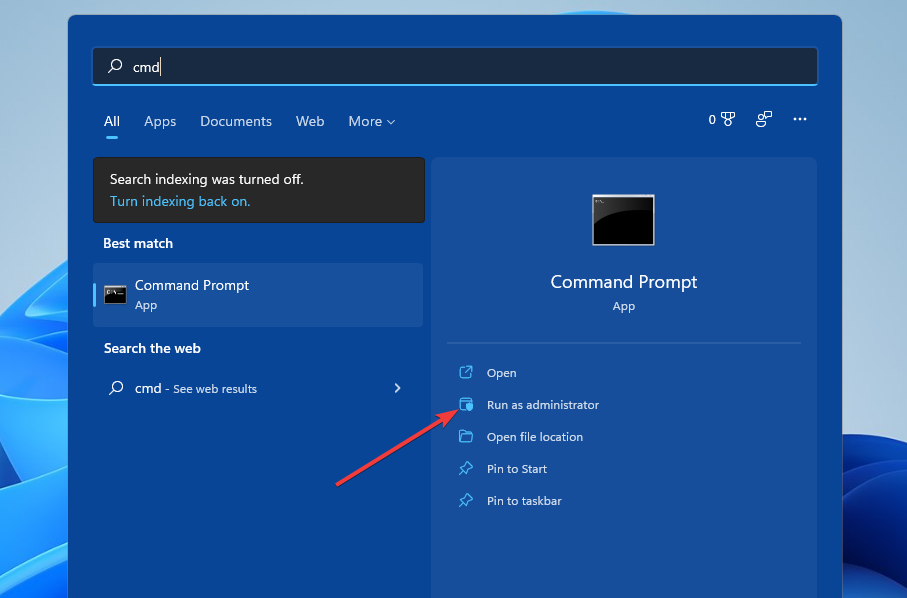Choose Open file location
The height and width of the screenshot is (598, 907).
coord(534,437)
